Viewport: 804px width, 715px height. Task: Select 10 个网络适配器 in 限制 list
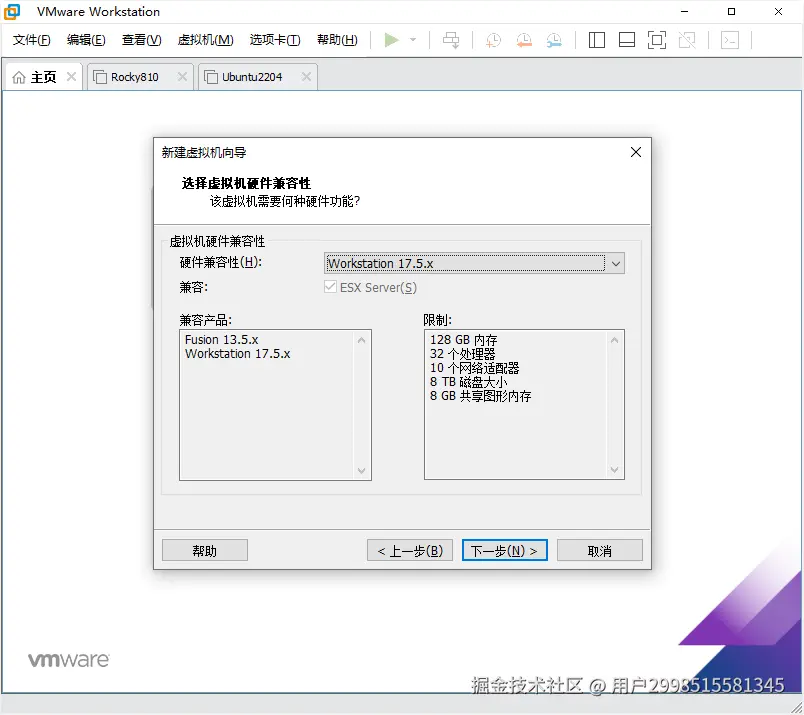pyautogui.click(x=474, y=368)
